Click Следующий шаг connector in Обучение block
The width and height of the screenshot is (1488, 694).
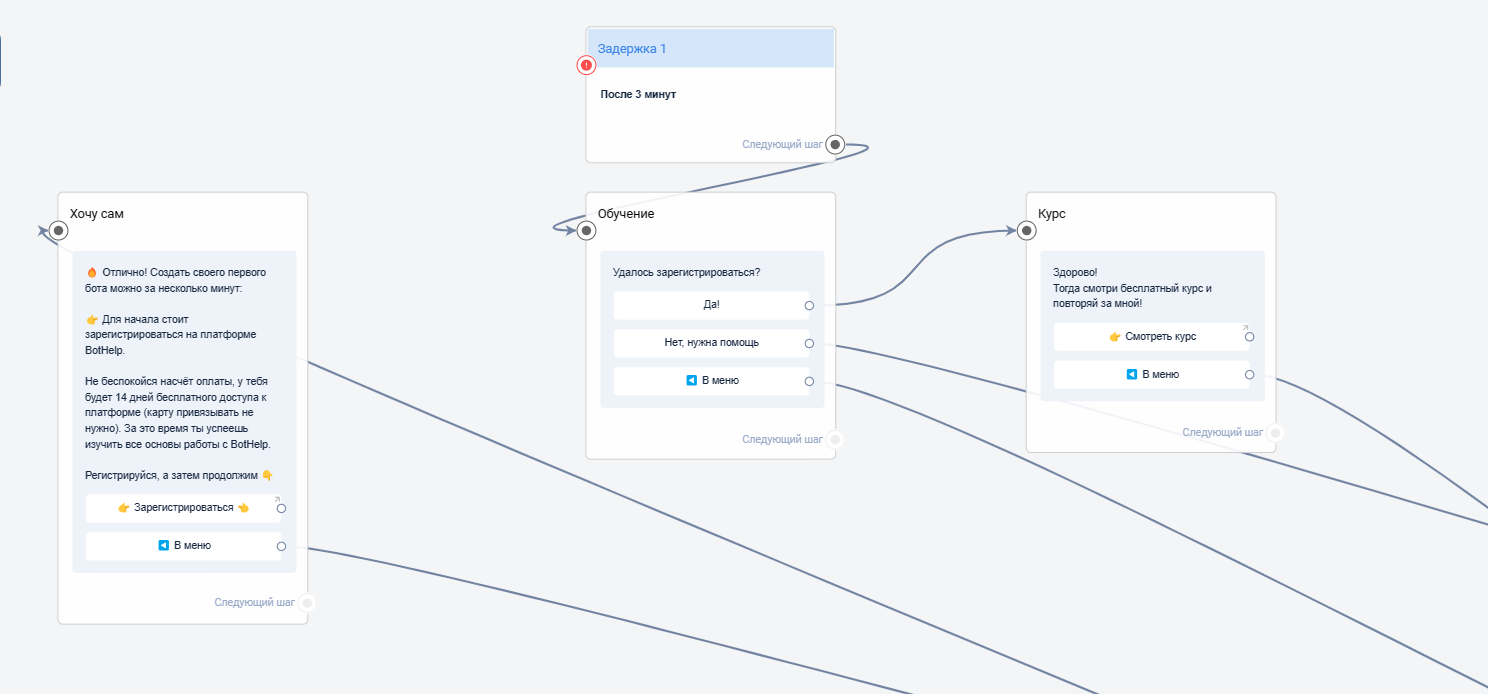pyautogui.click(x=835, y=440)
